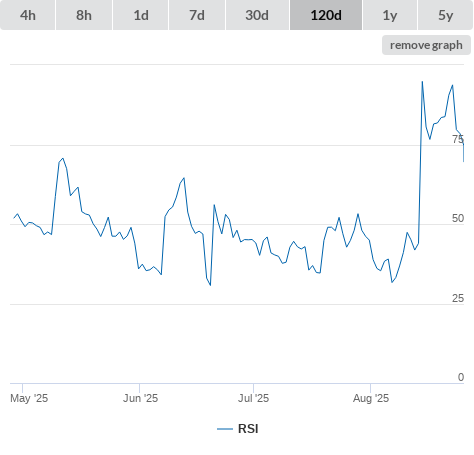
Task: Toggle RSI series via legend label
Action: point(248,429)
